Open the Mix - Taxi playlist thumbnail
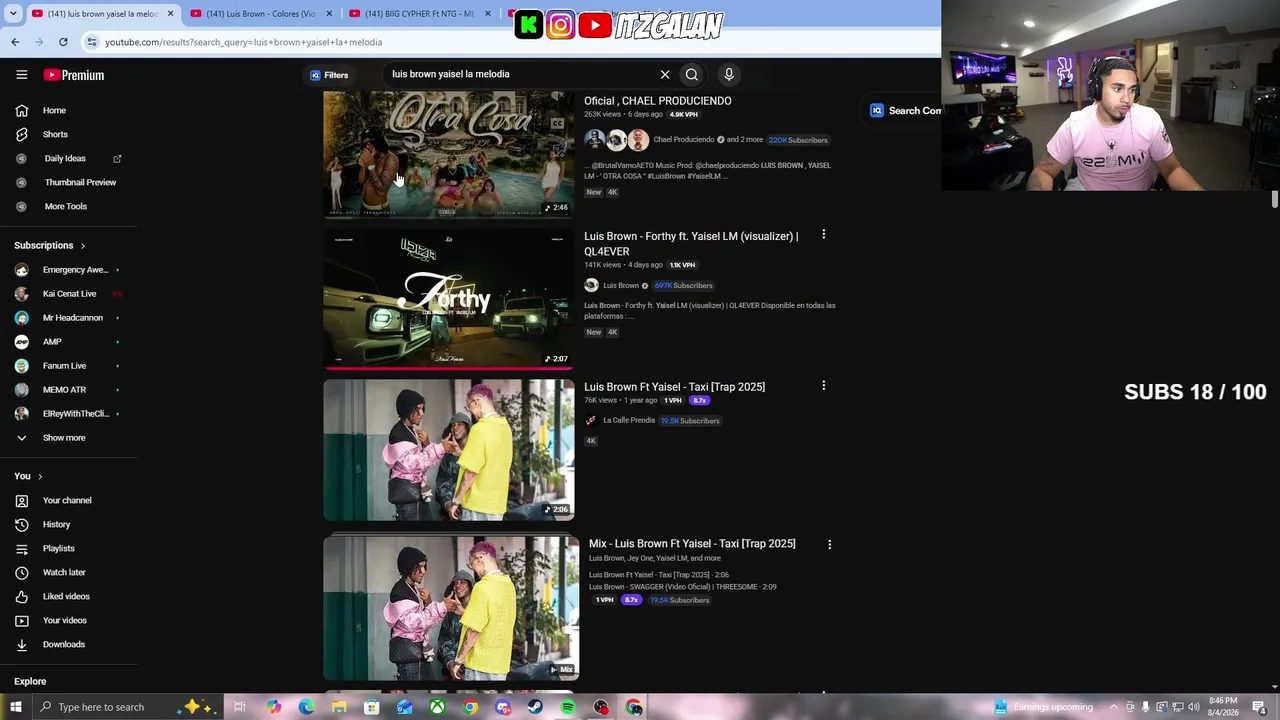The width and height of the screenshot is (1280, 720). (451, 608)
